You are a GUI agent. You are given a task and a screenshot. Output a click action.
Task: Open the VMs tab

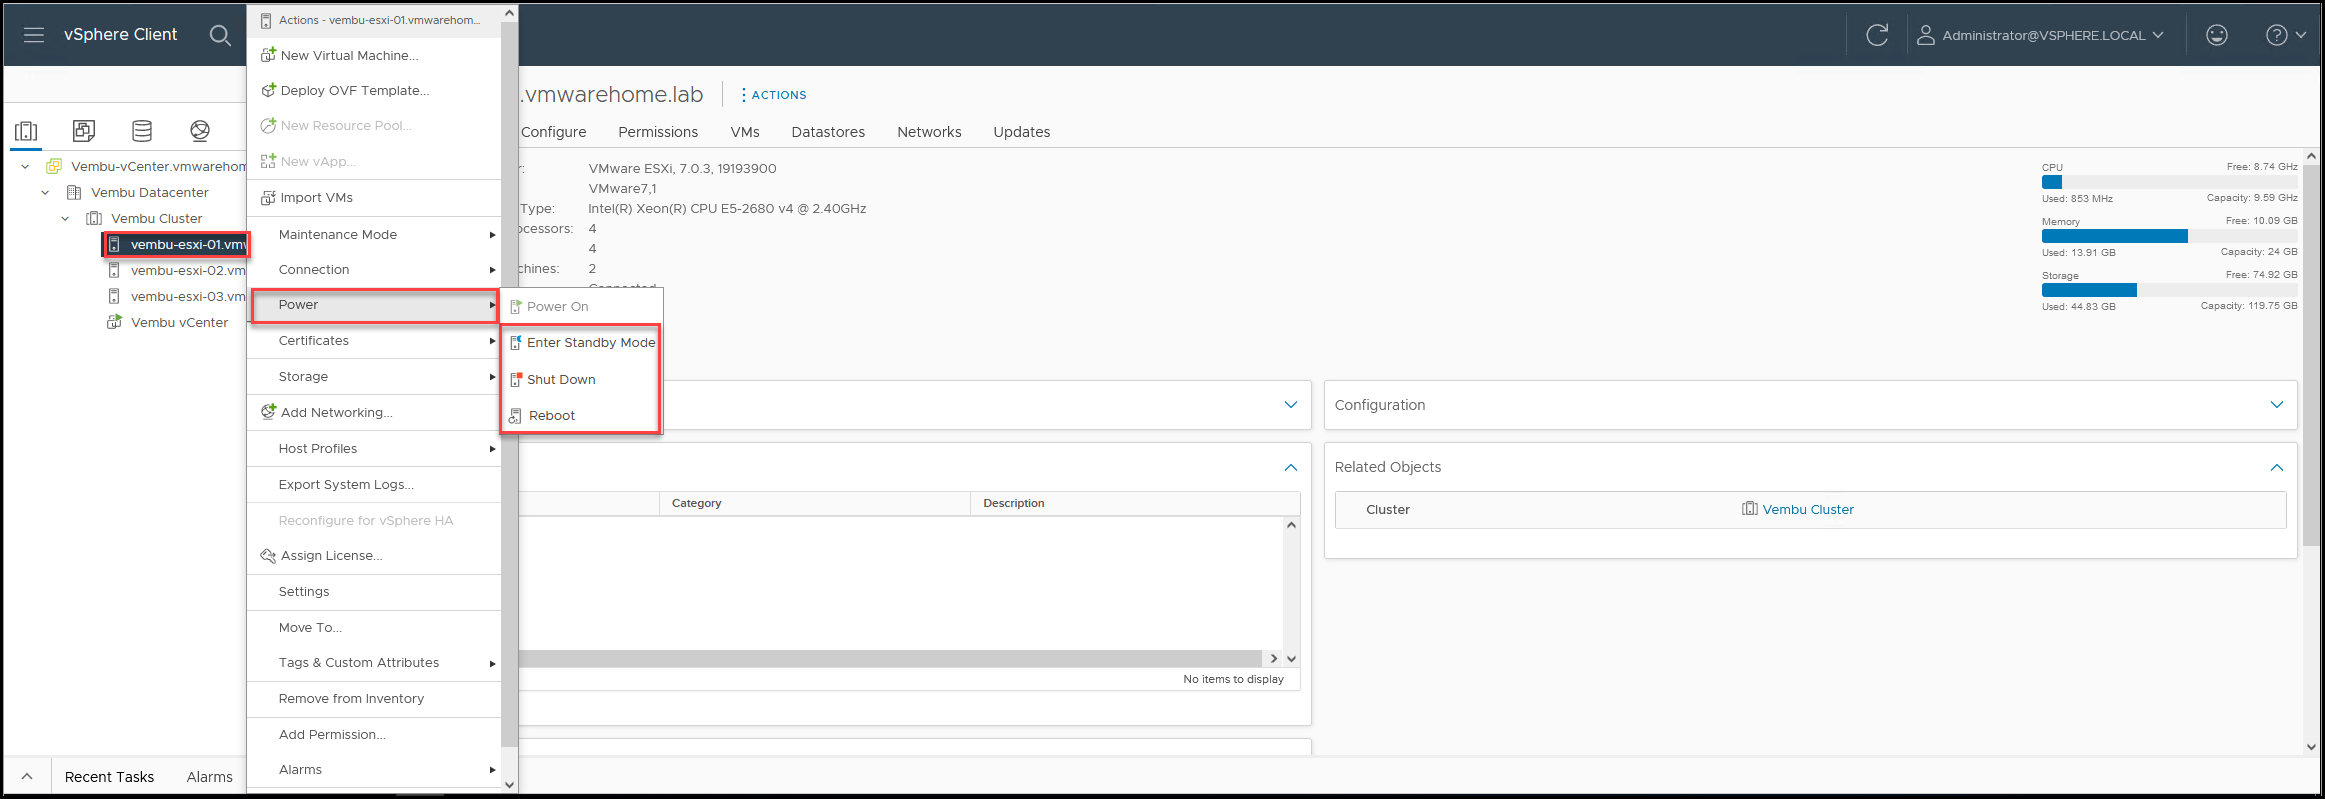coord(745,132)
